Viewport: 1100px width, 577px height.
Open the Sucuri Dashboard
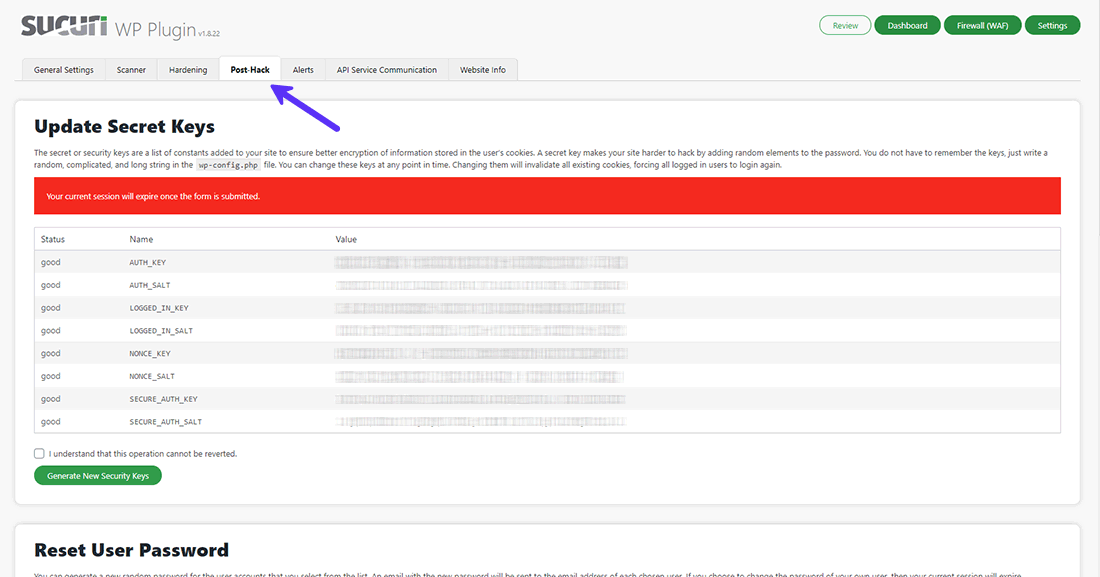(x=907, y=24)
